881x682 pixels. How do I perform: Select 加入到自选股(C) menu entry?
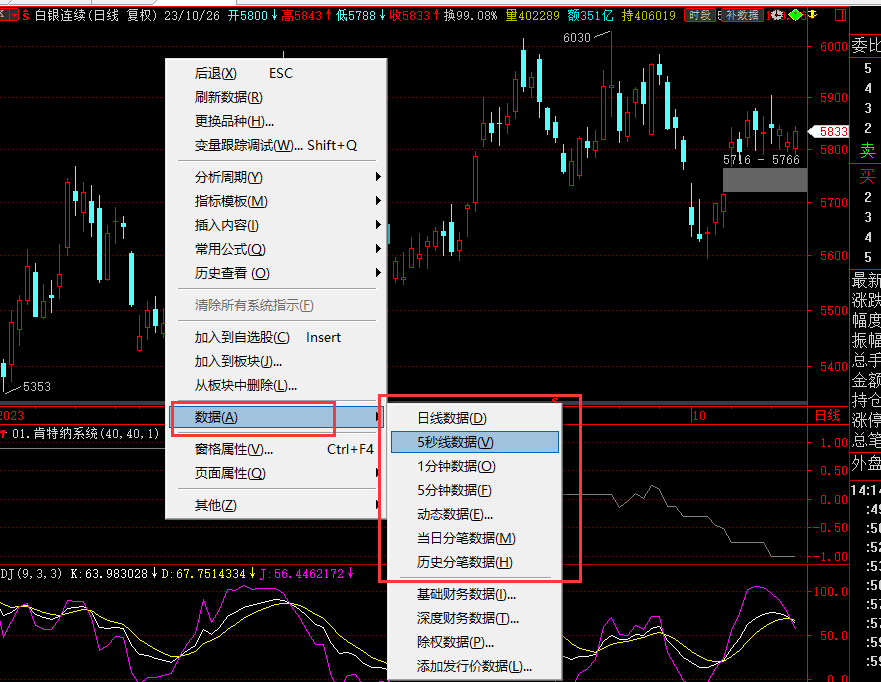(x=276, y=337)
